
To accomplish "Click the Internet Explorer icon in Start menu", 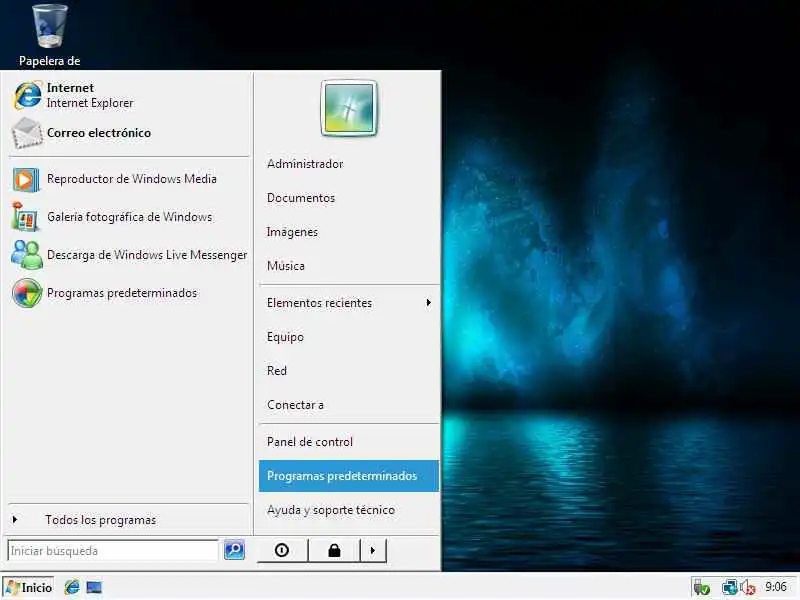I will click(27, 95).
